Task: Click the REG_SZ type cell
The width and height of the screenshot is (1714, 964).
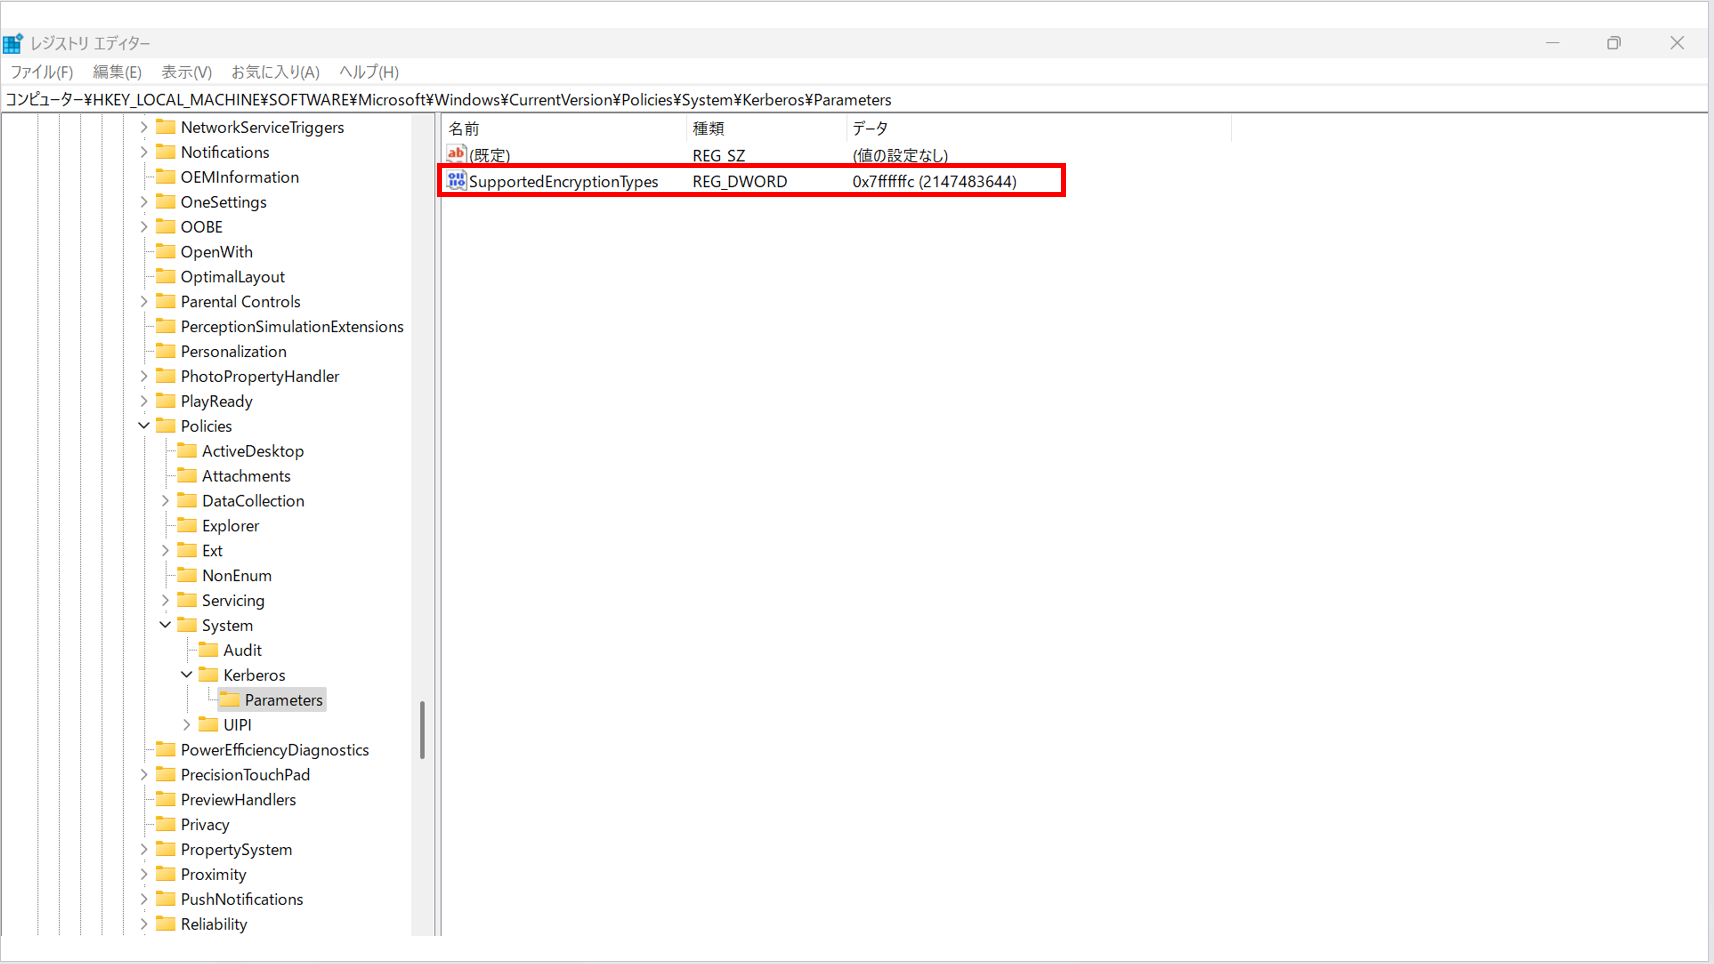Action: click(719, 155)
